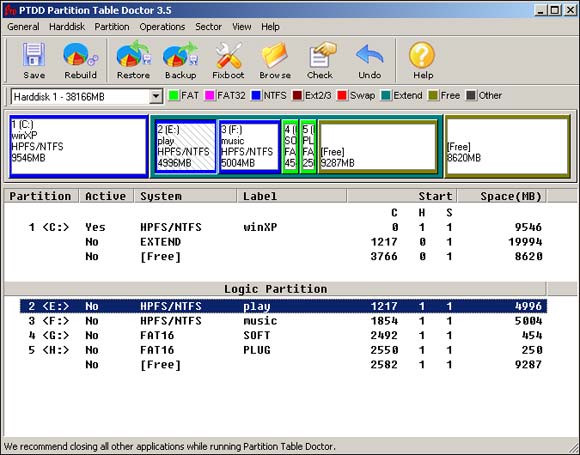Image resolution: width=580 pixels, height=455 pixels.
Task: Expand the Harddisk 1 dropdown arrow
Action: (156, 97)
